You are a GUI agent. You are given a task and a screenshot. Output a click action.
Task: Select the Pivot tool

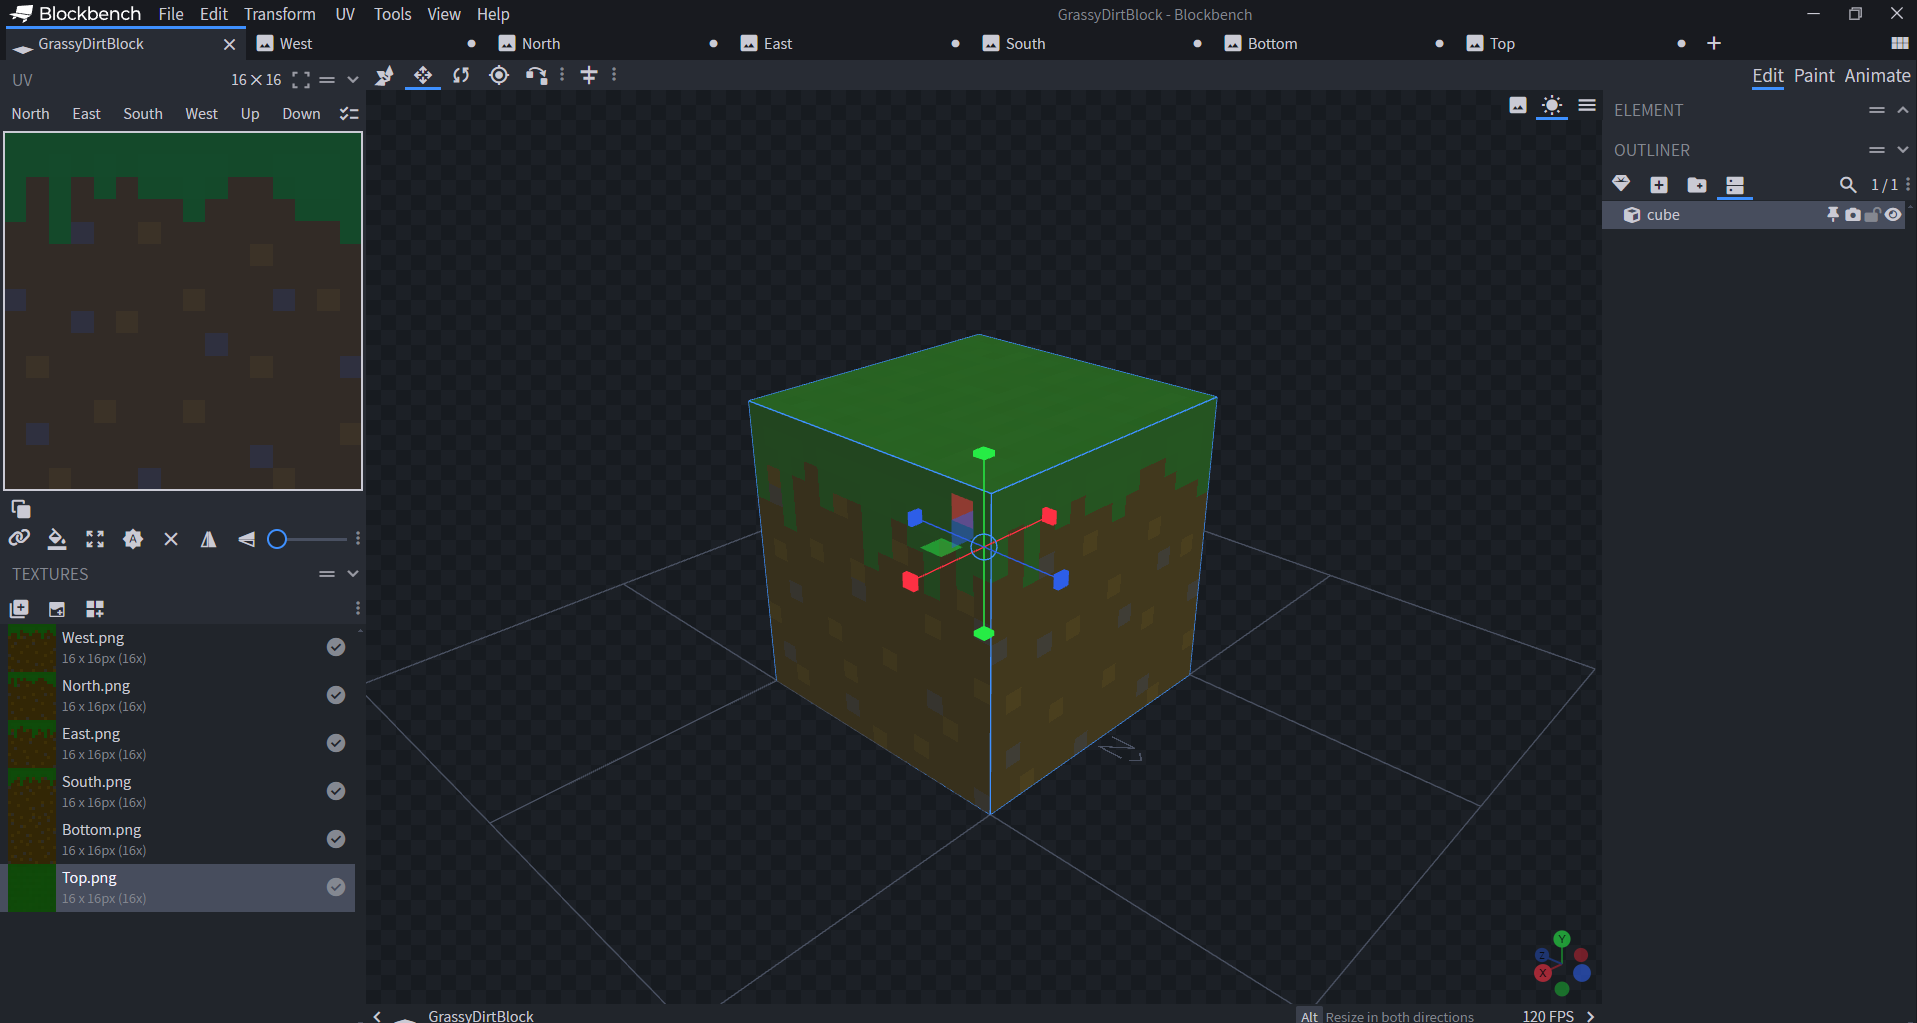(499, 76)
